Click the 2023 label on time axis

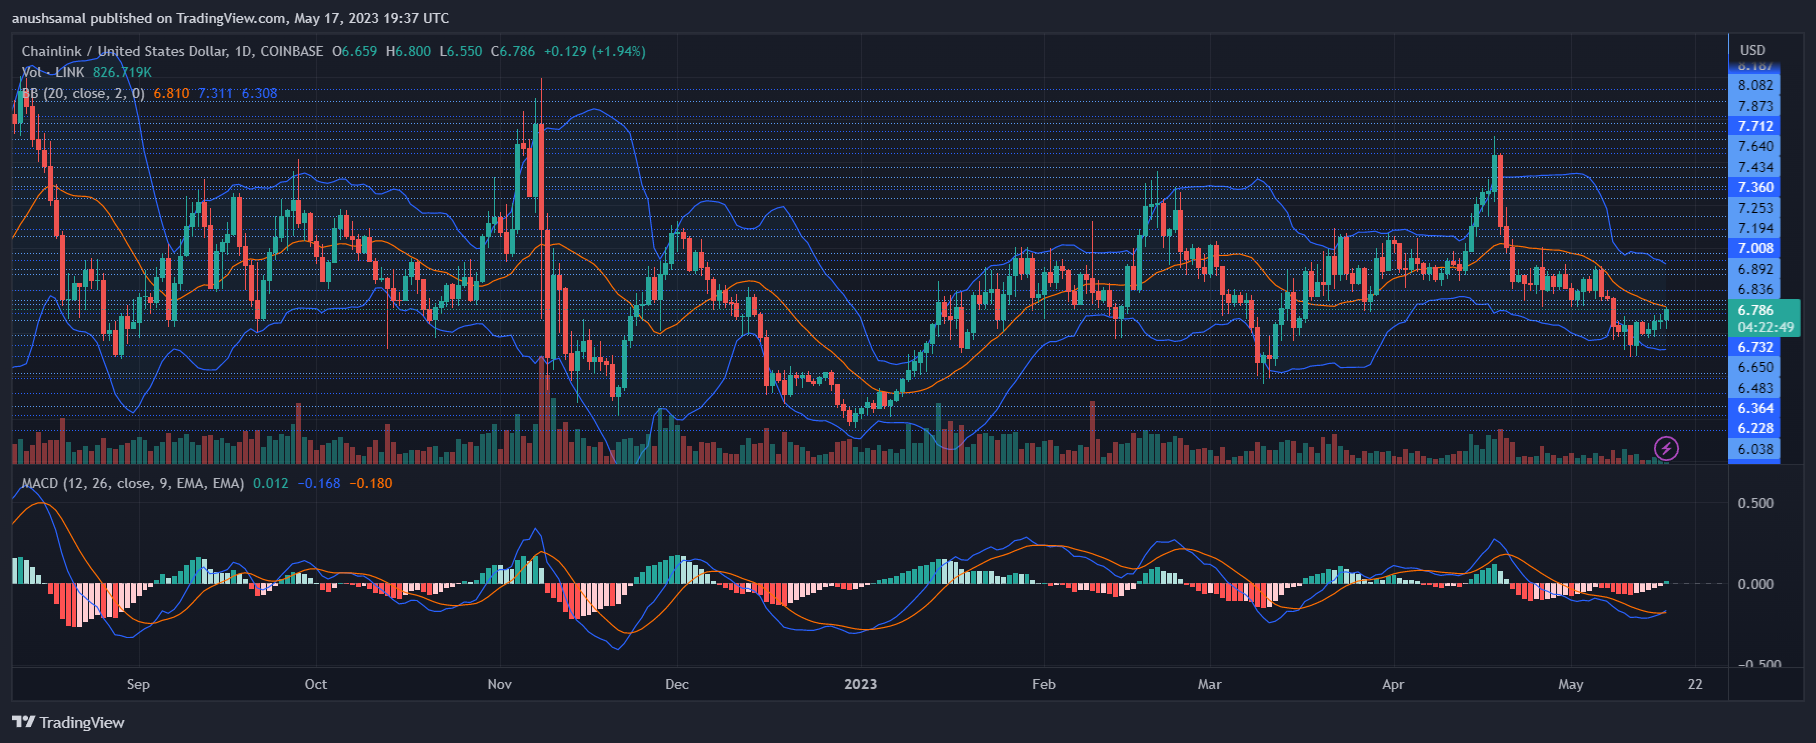point(860,684)
